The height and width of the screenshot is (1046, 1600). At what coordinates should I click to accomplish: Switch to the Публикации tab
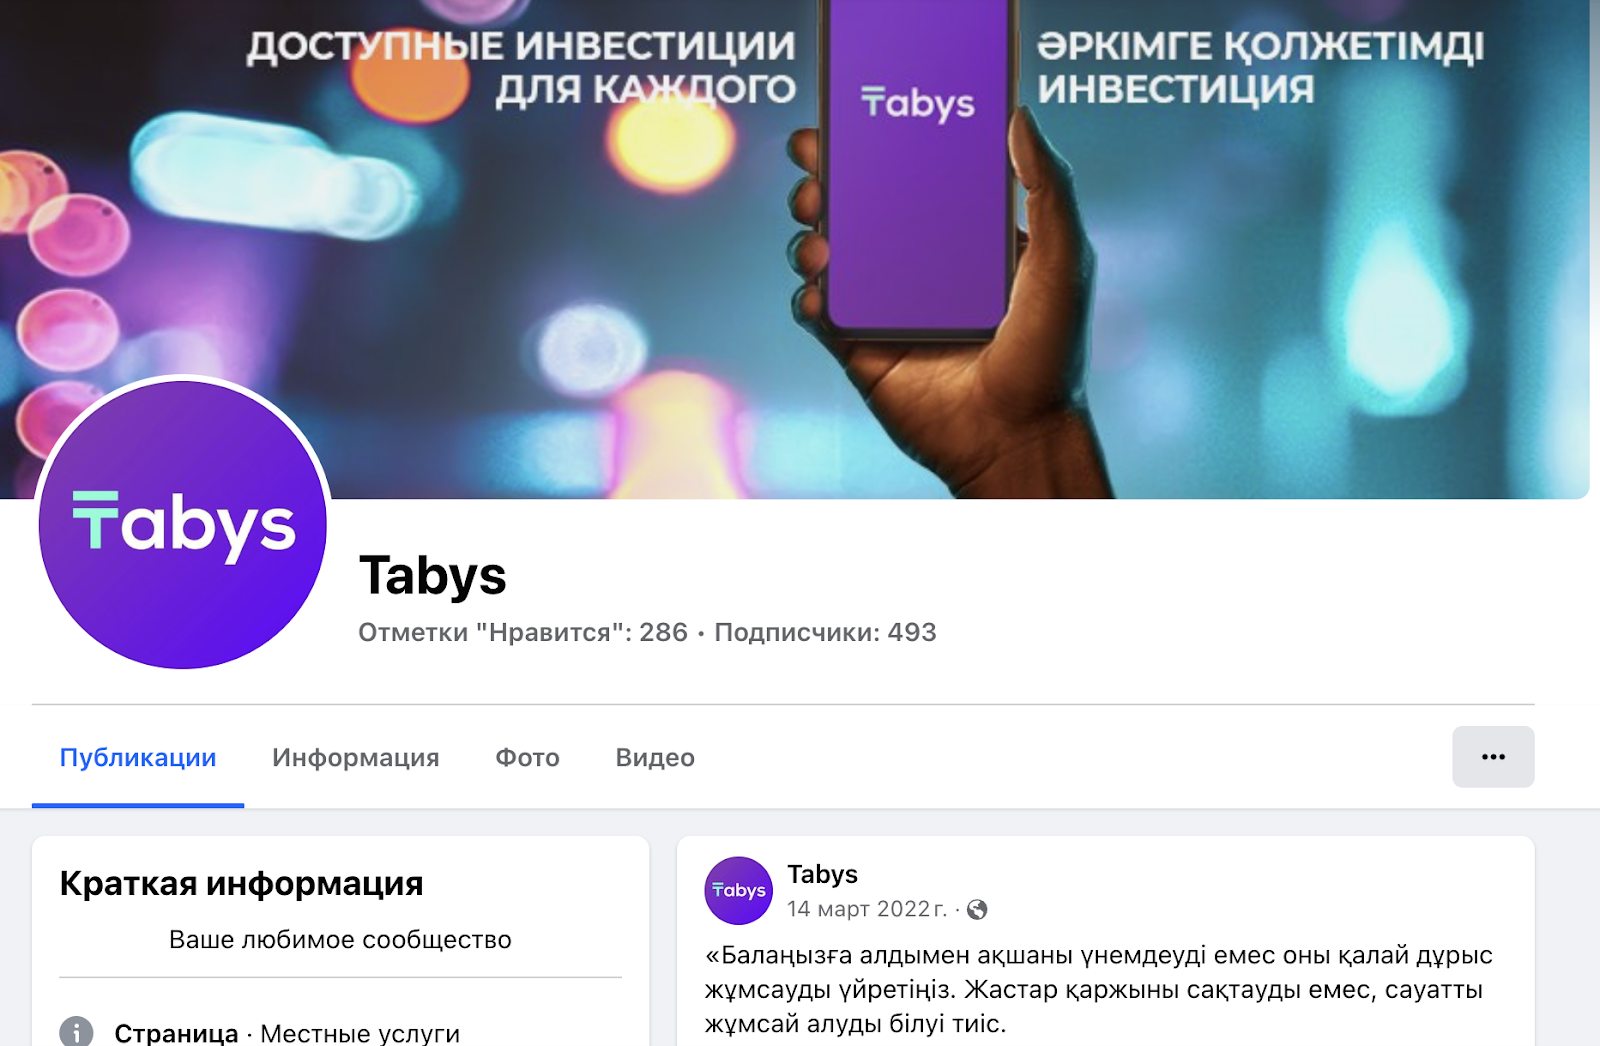[138, 757]
